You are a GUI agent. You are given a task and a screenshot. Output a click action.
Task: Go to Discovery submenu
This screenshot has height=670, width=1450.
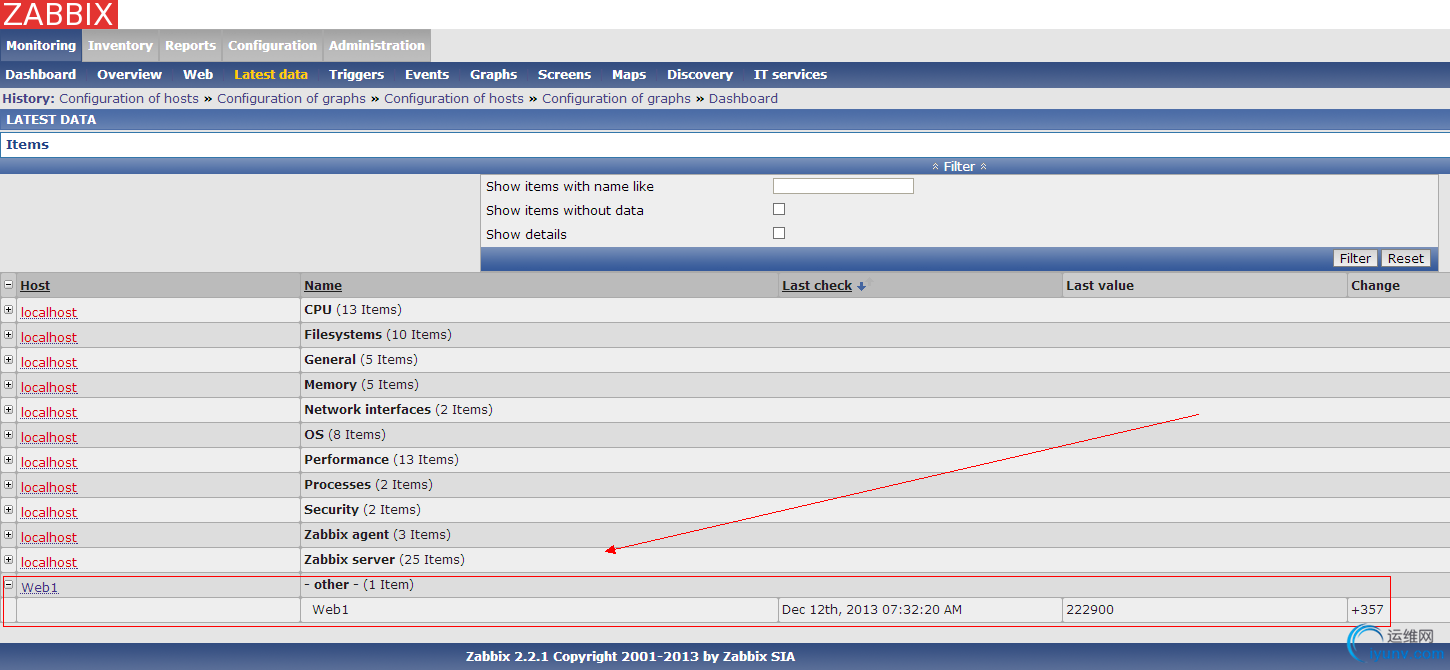point(700,75)
